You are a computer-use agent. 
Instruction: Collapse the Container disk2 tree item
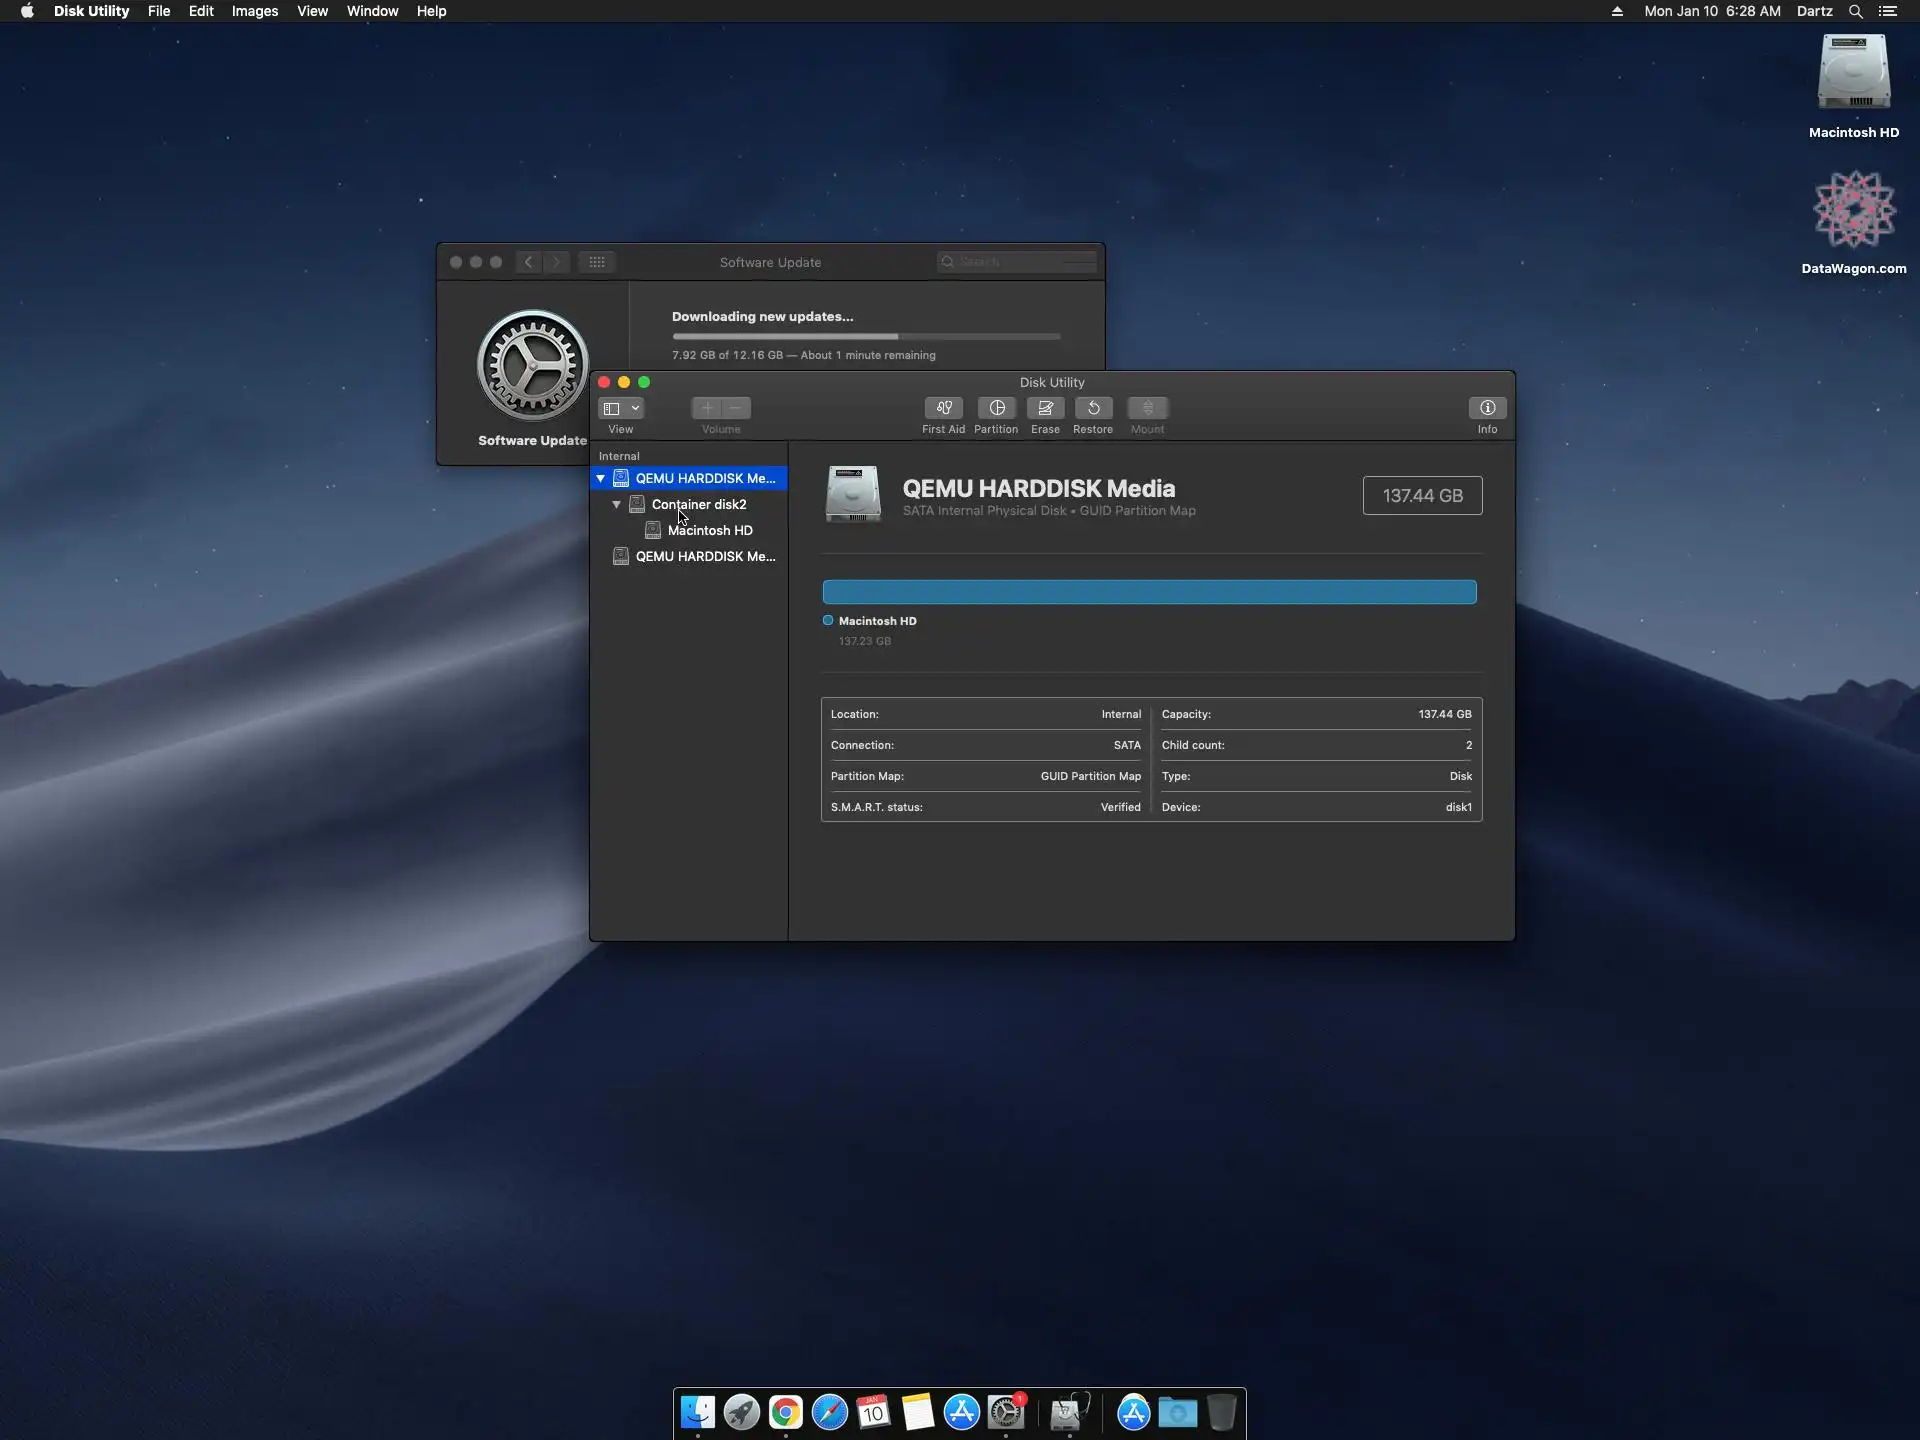click(x=617, y=505)
